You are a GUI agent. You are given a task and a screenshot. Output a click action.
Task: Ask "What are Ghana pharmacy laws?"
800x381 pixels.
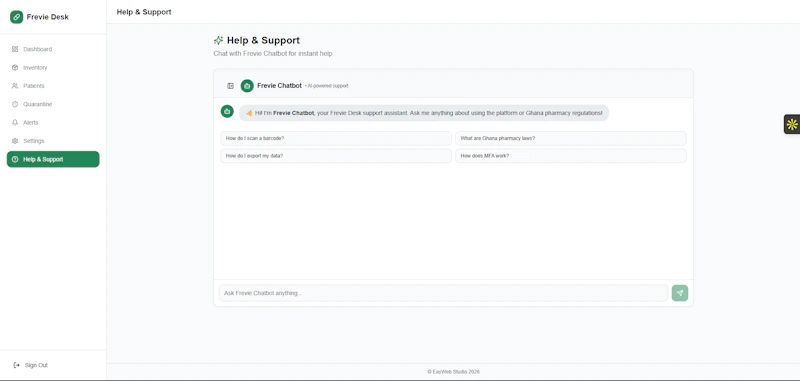(x=571, y=138)
